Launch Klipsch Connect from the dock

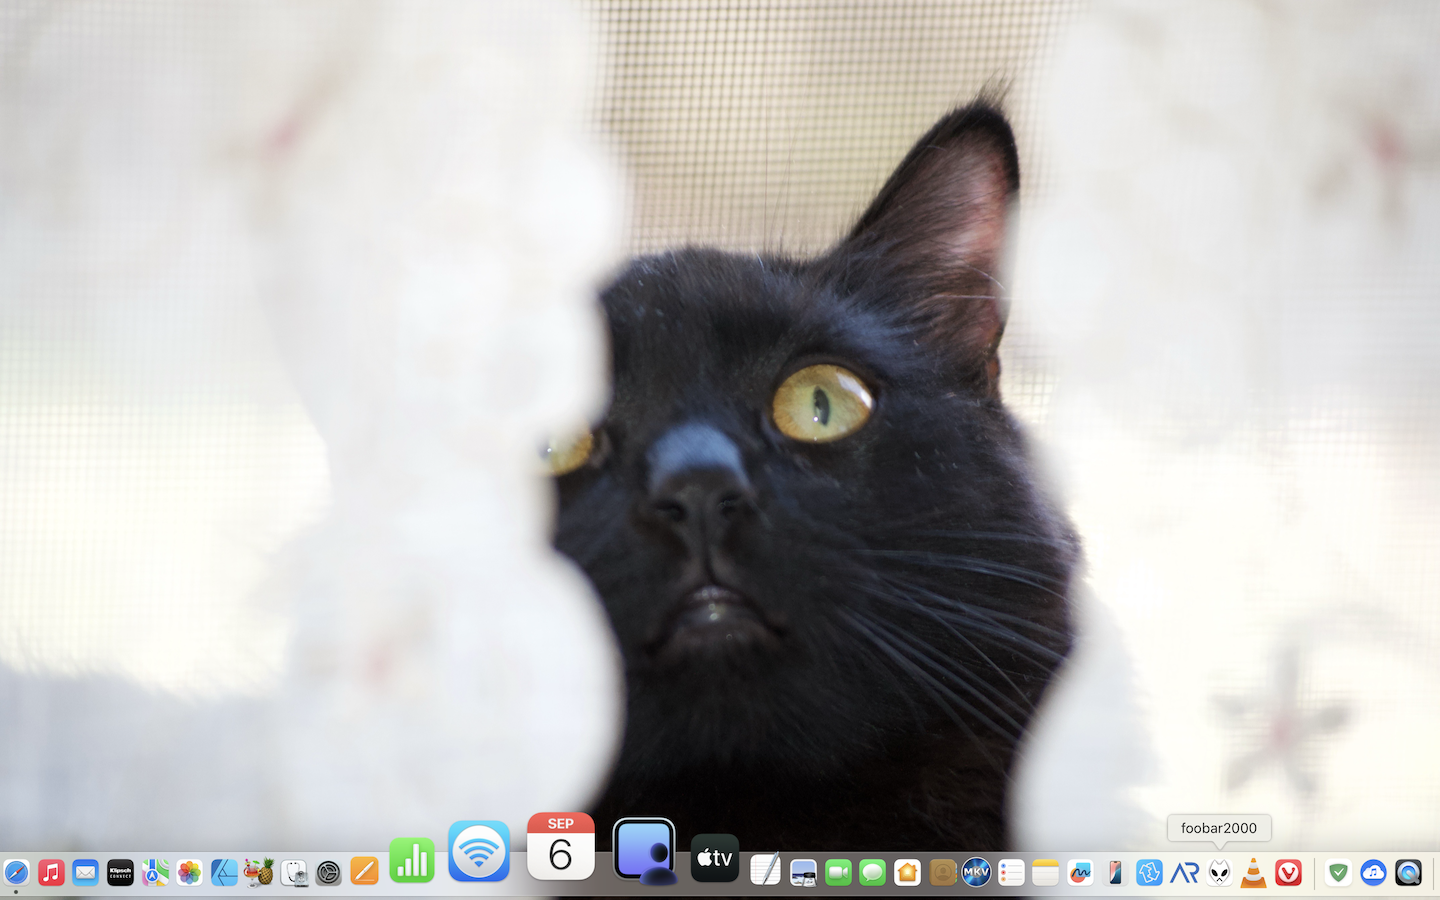(120, 873)
